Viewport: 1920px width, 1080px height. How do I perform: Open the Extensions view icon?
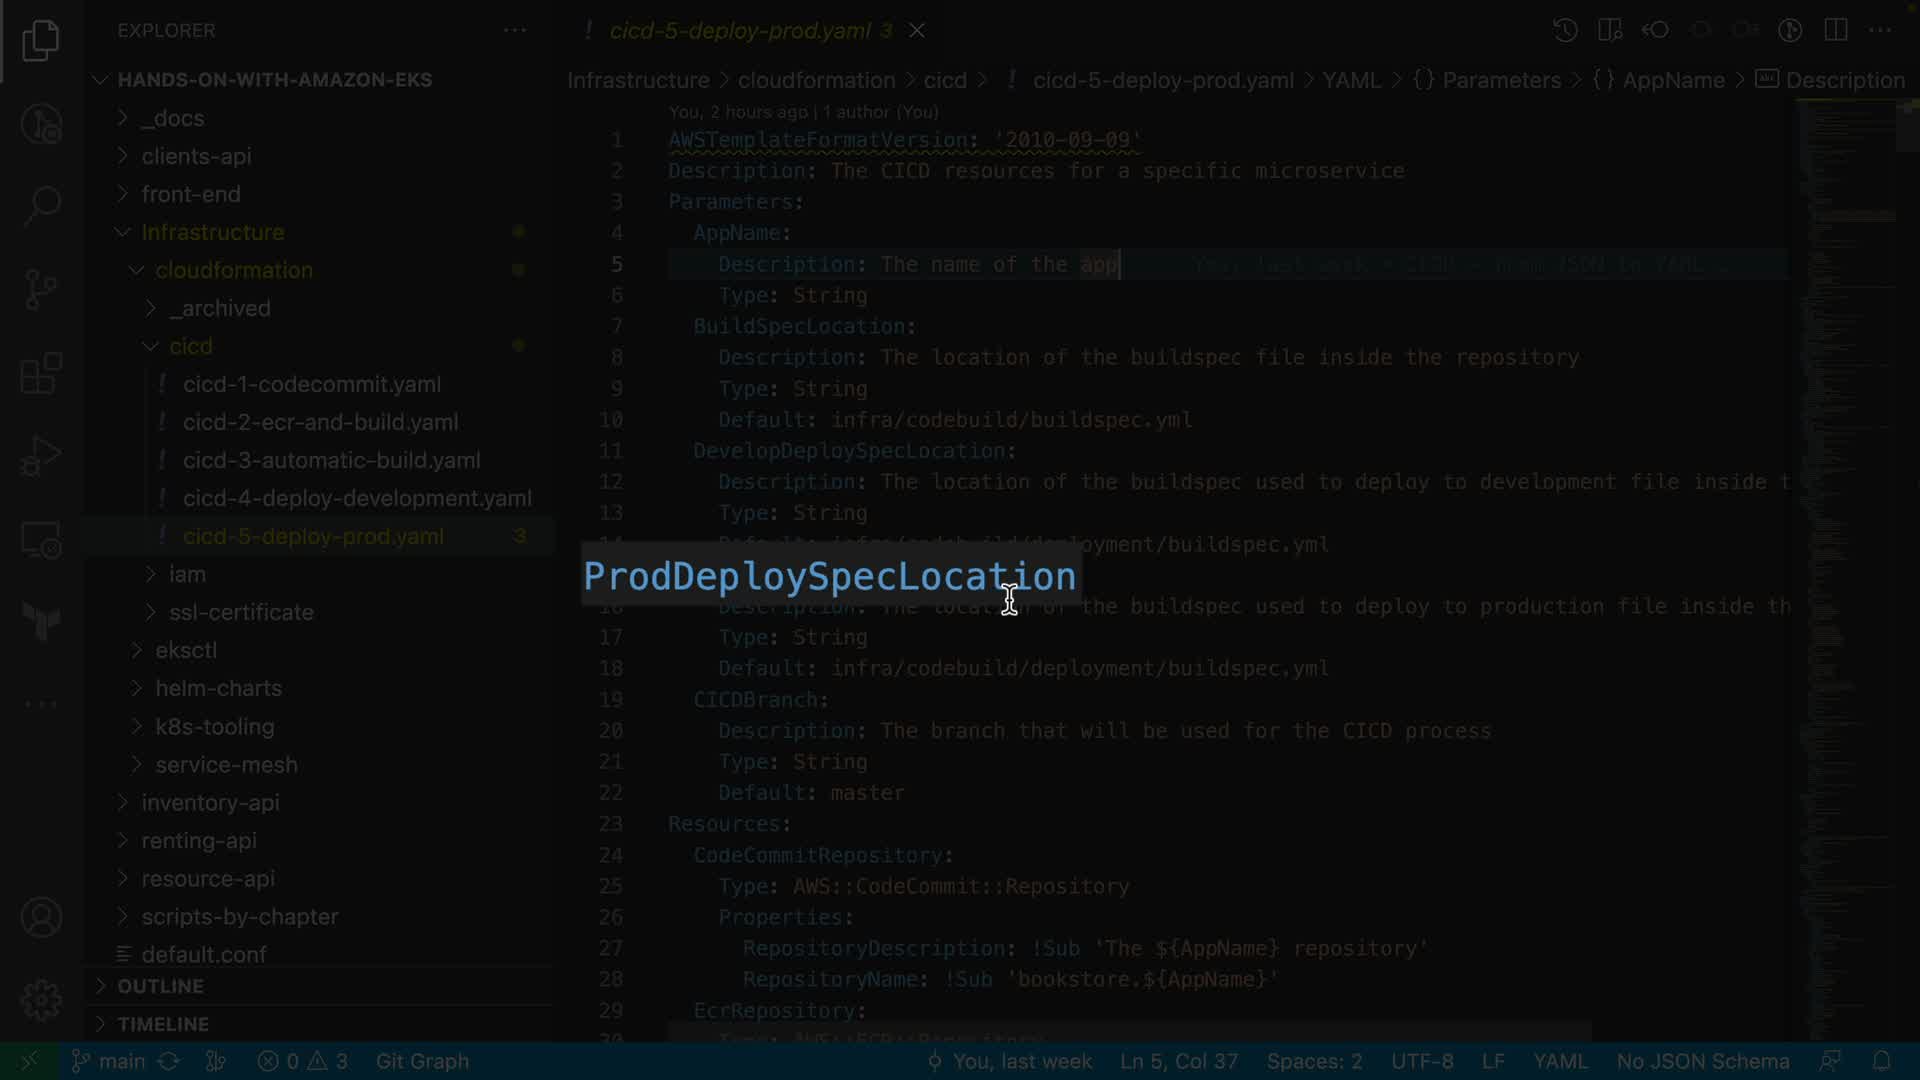[41, 374]
